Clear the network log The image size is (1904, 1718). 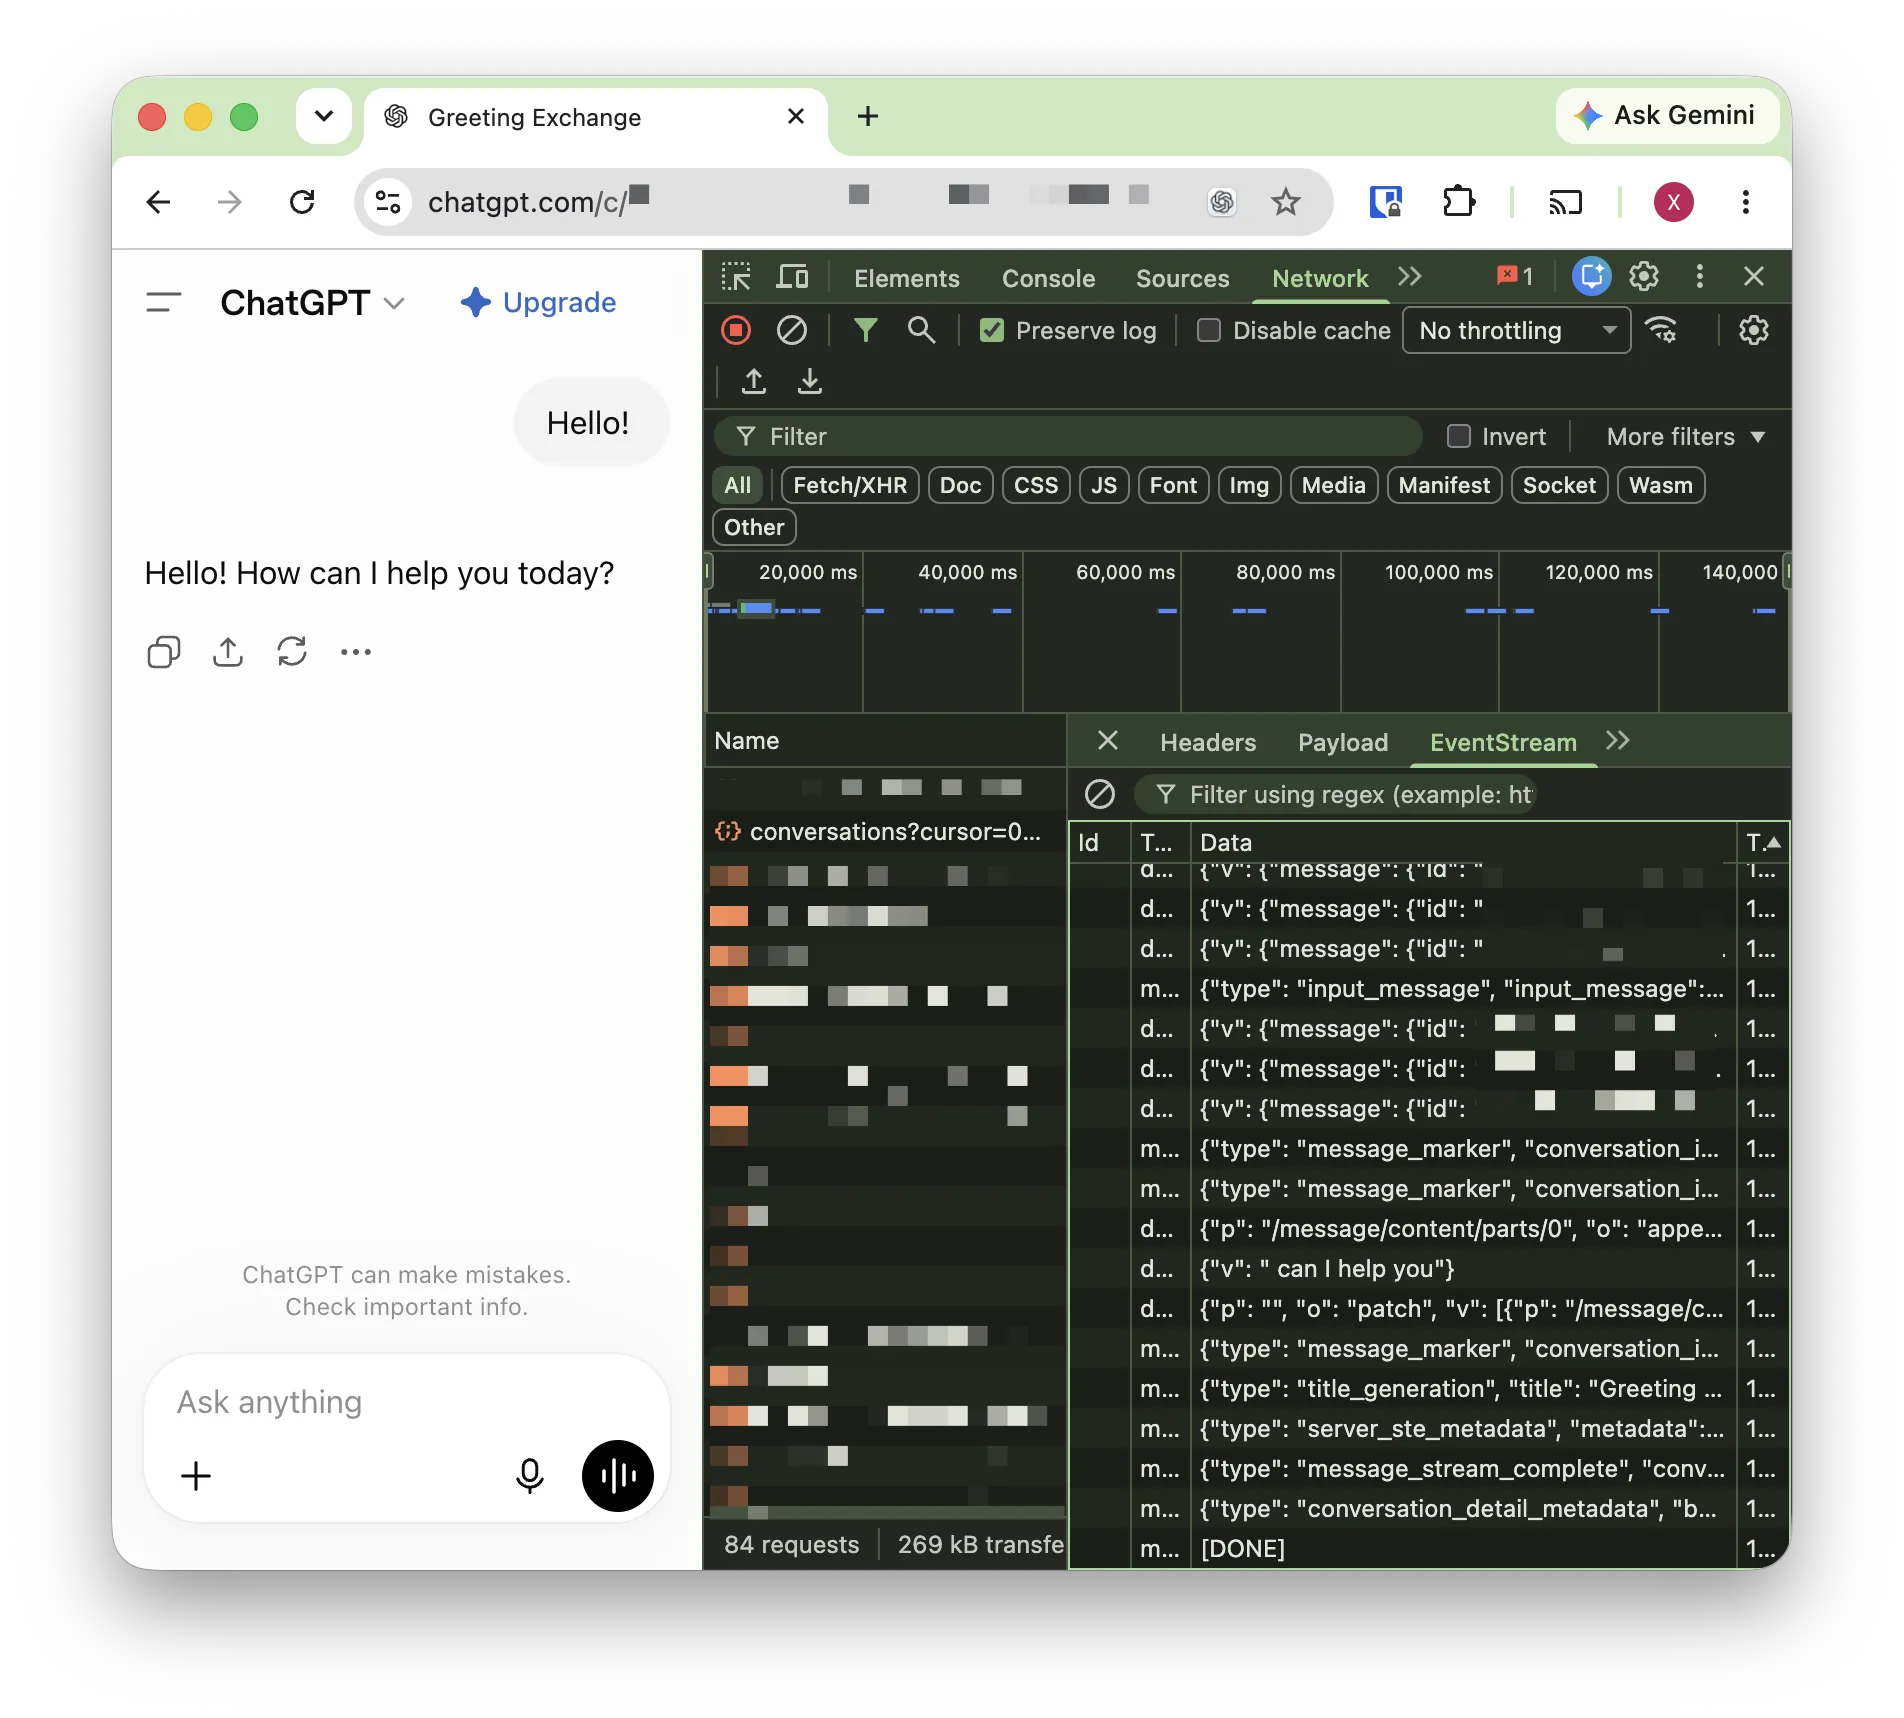tap(792, 330)
